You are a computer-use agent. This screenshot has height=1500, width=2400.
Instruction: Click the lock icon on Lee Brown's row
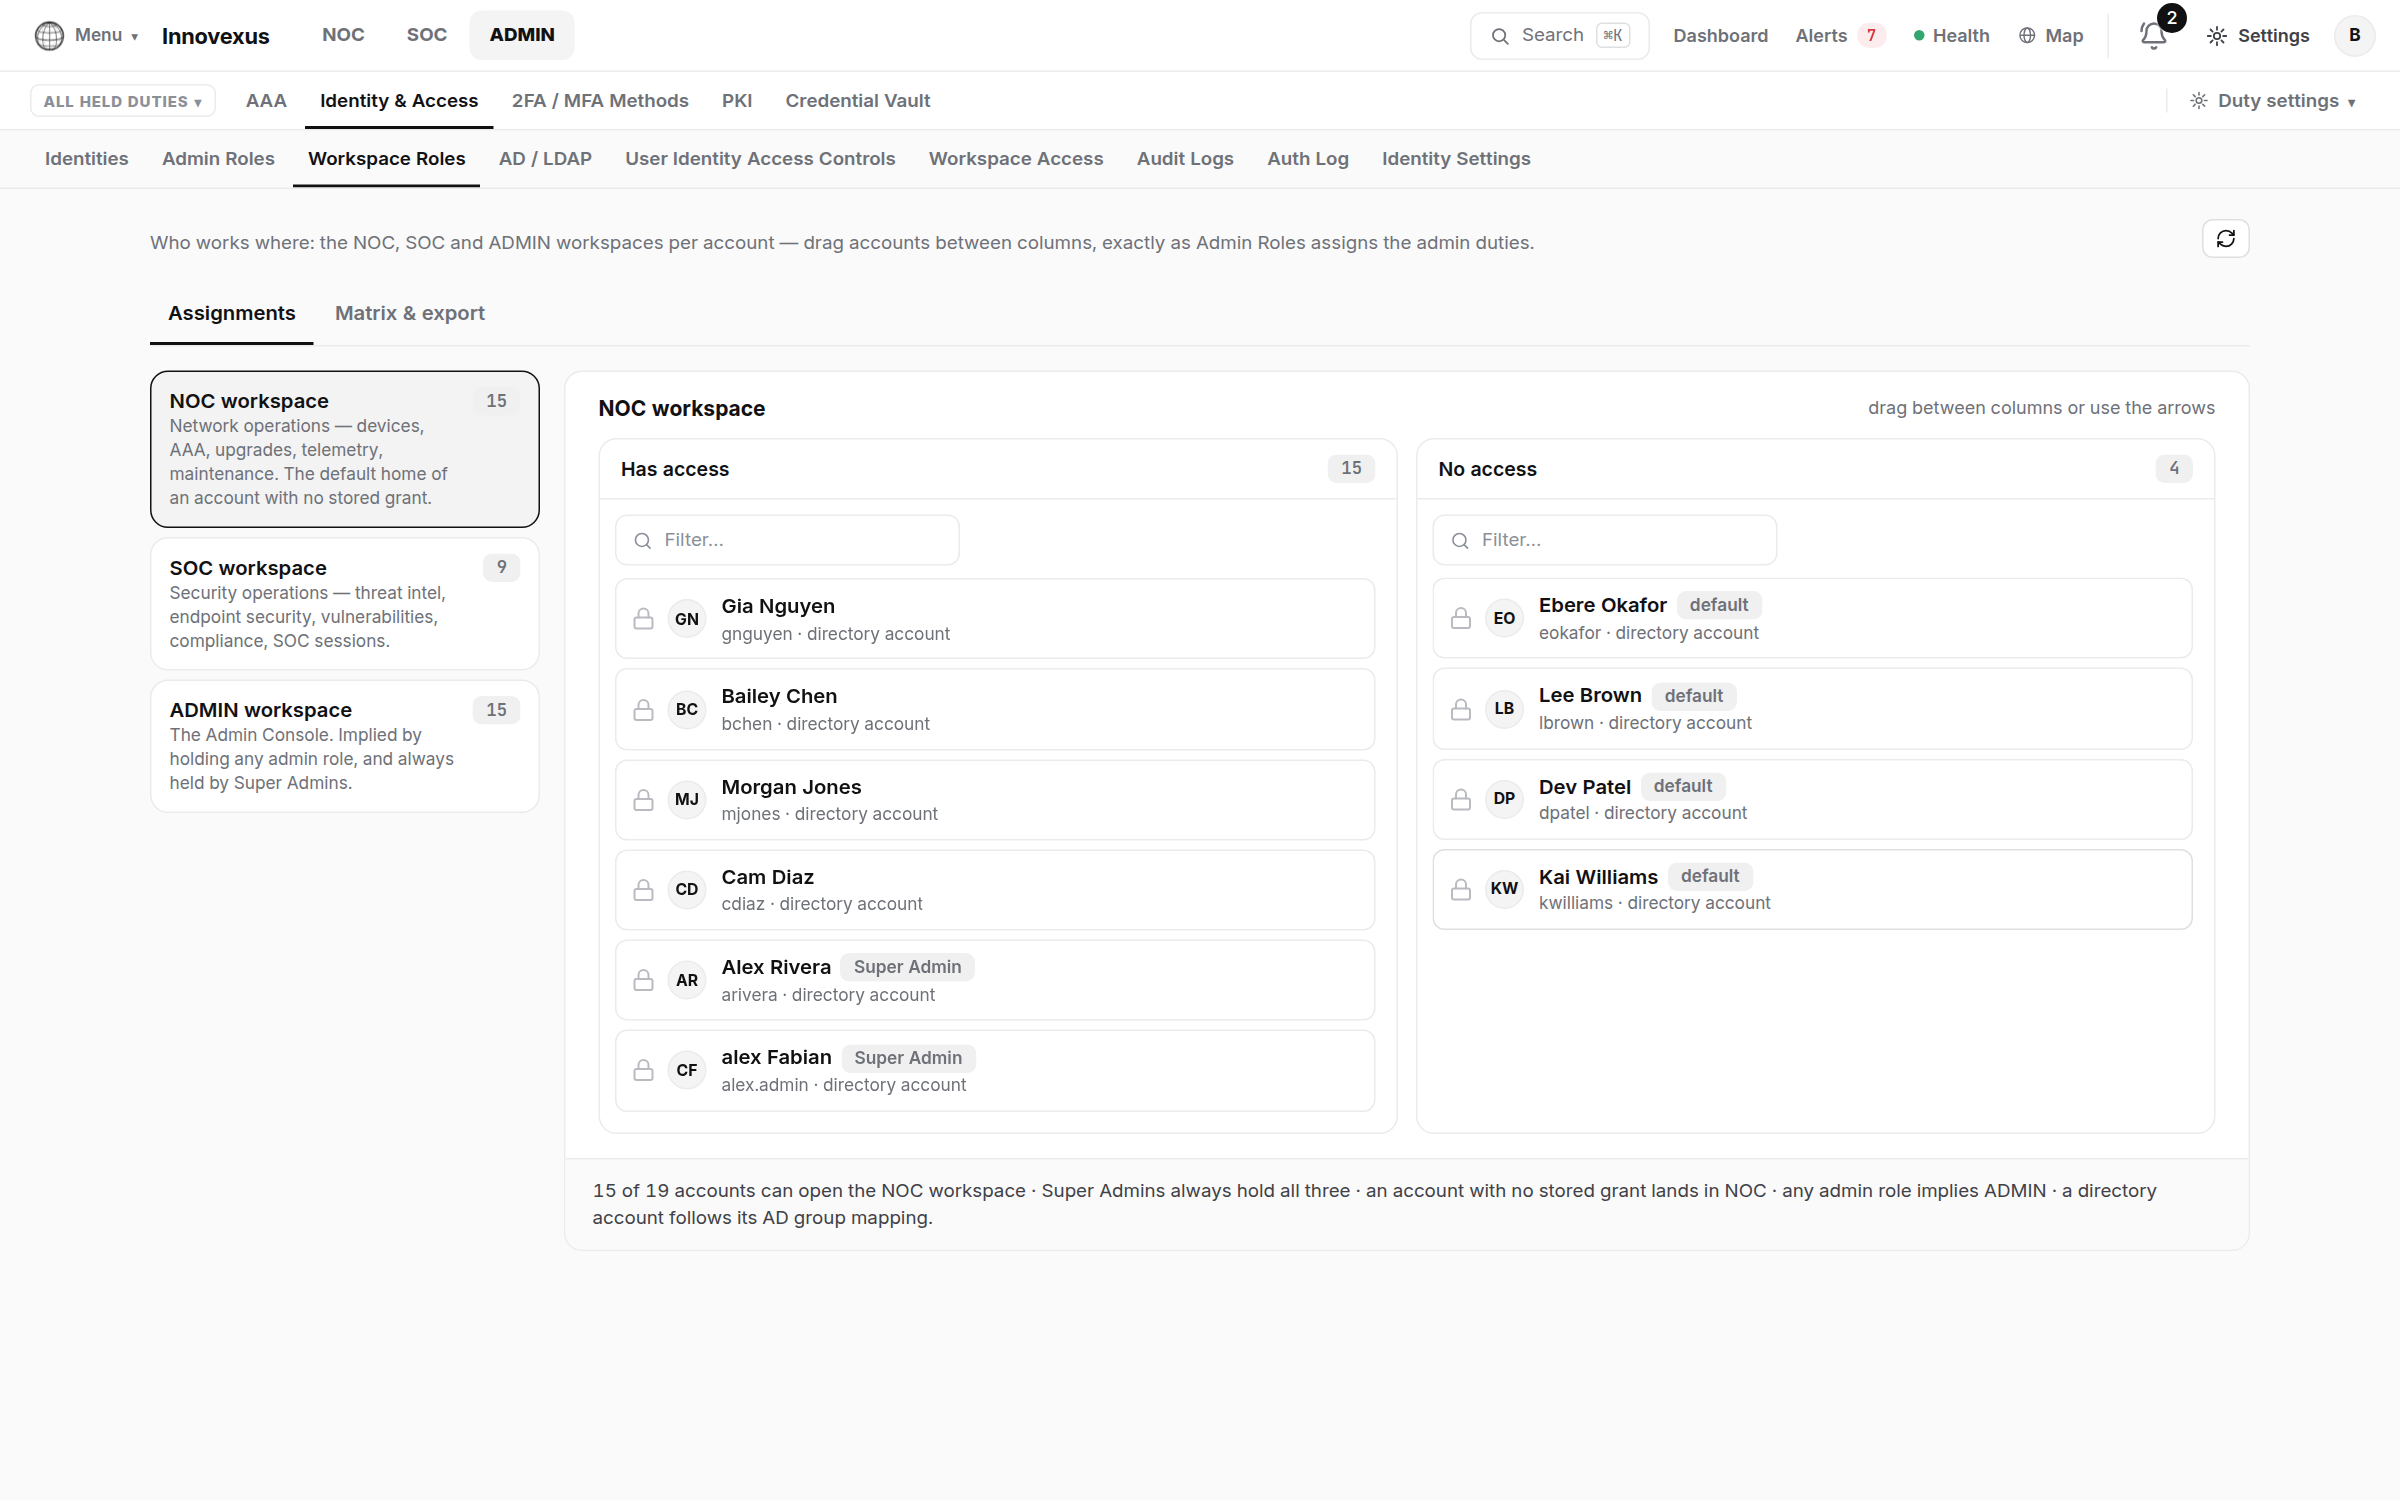(x=1461, y=709)
